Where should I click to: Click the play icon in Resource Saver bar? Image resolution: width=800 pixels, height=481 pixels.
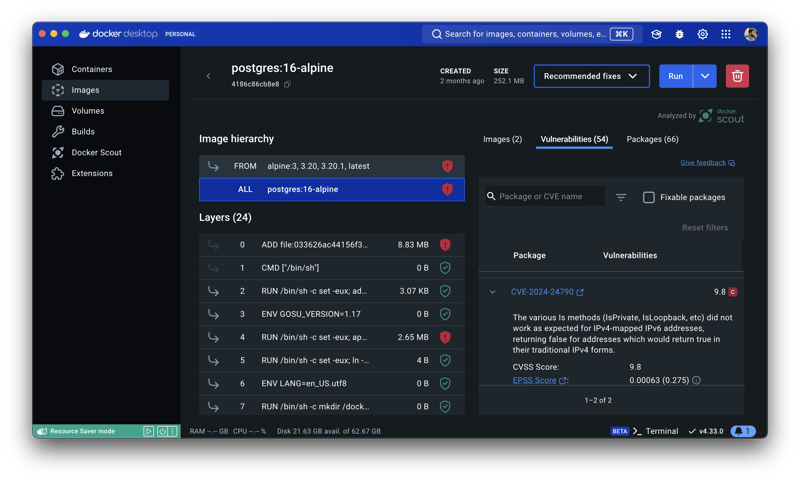coord(148,431)
